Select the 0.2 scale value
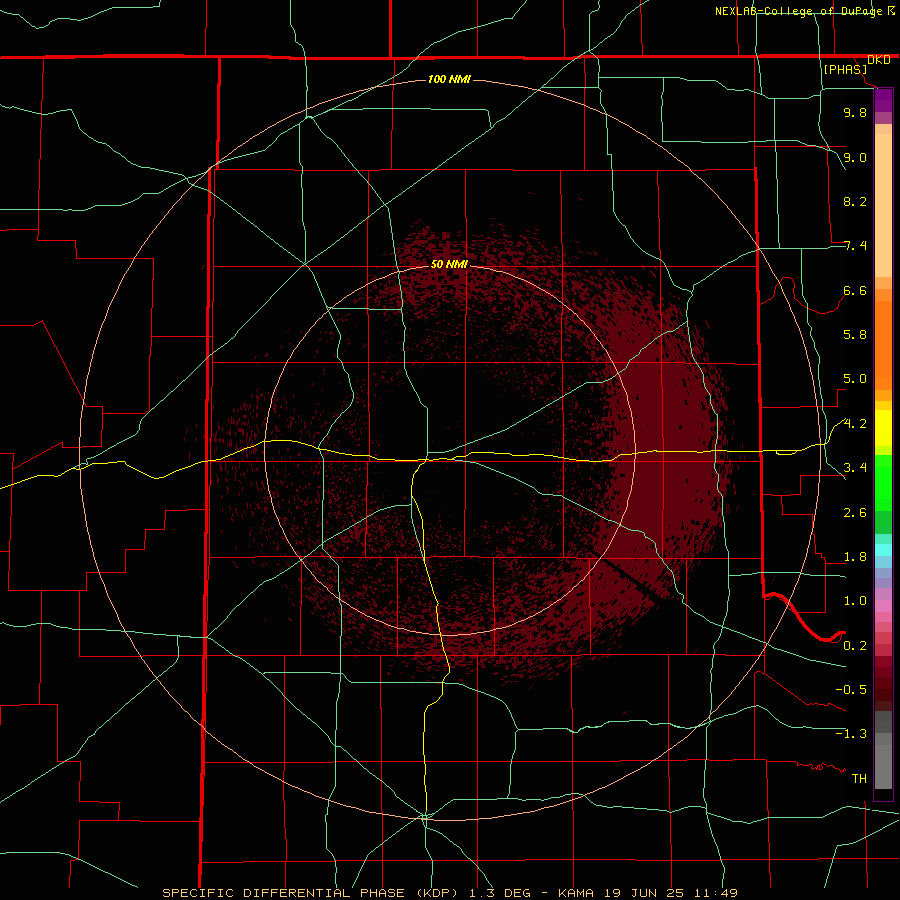 point(855,645)
